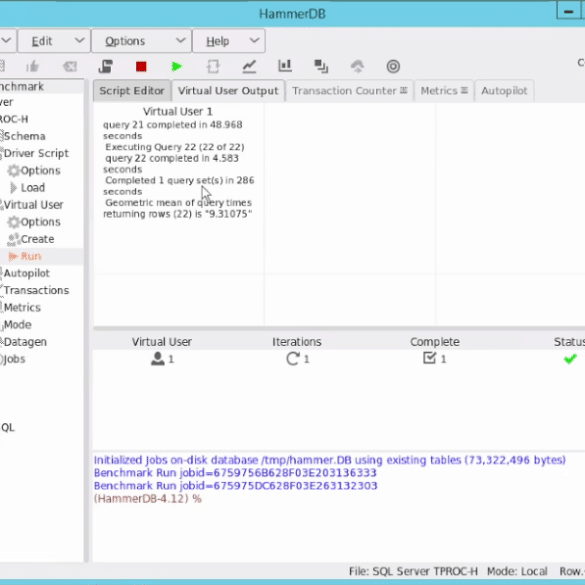The image size is (585, 585).
Task: Select Schema in the benchmark tree
Action: (25, 136)
